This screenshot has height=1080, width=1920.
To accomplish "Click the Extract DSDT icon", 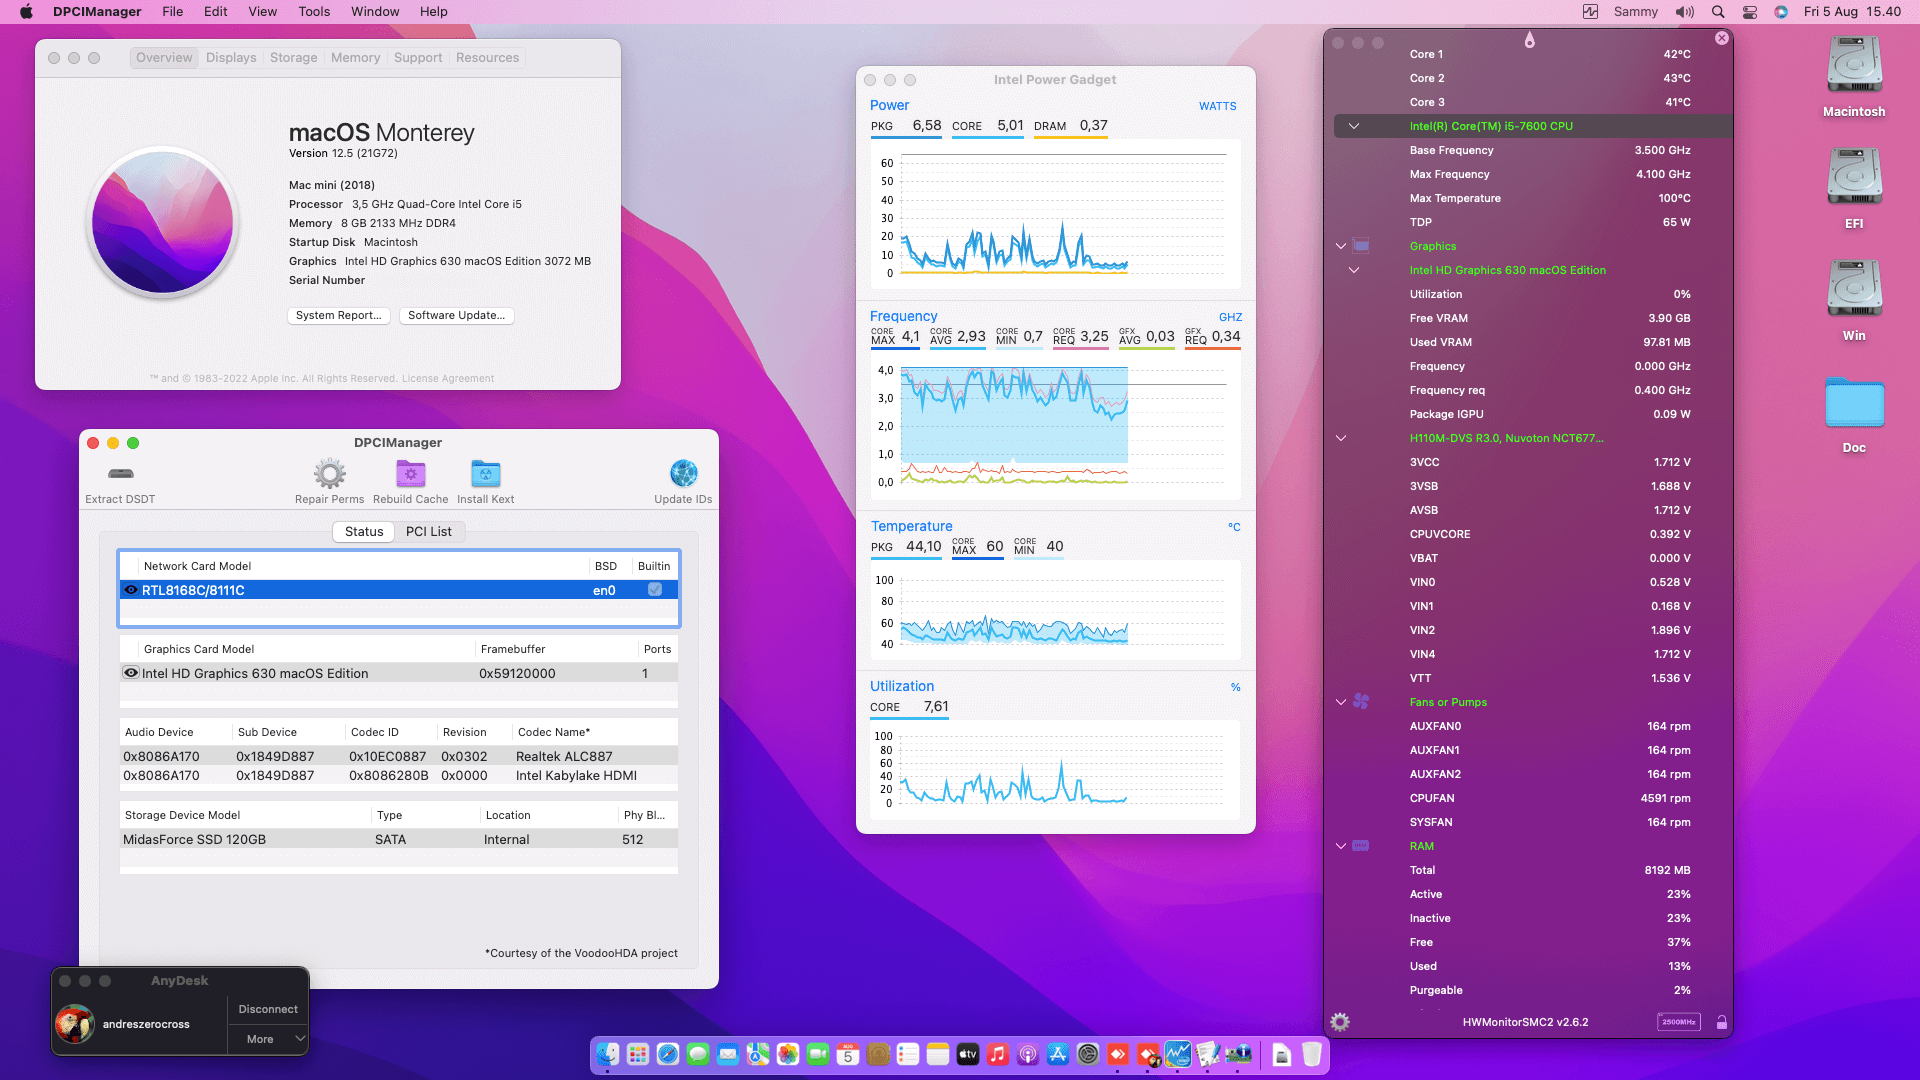I will pos(120,474).
